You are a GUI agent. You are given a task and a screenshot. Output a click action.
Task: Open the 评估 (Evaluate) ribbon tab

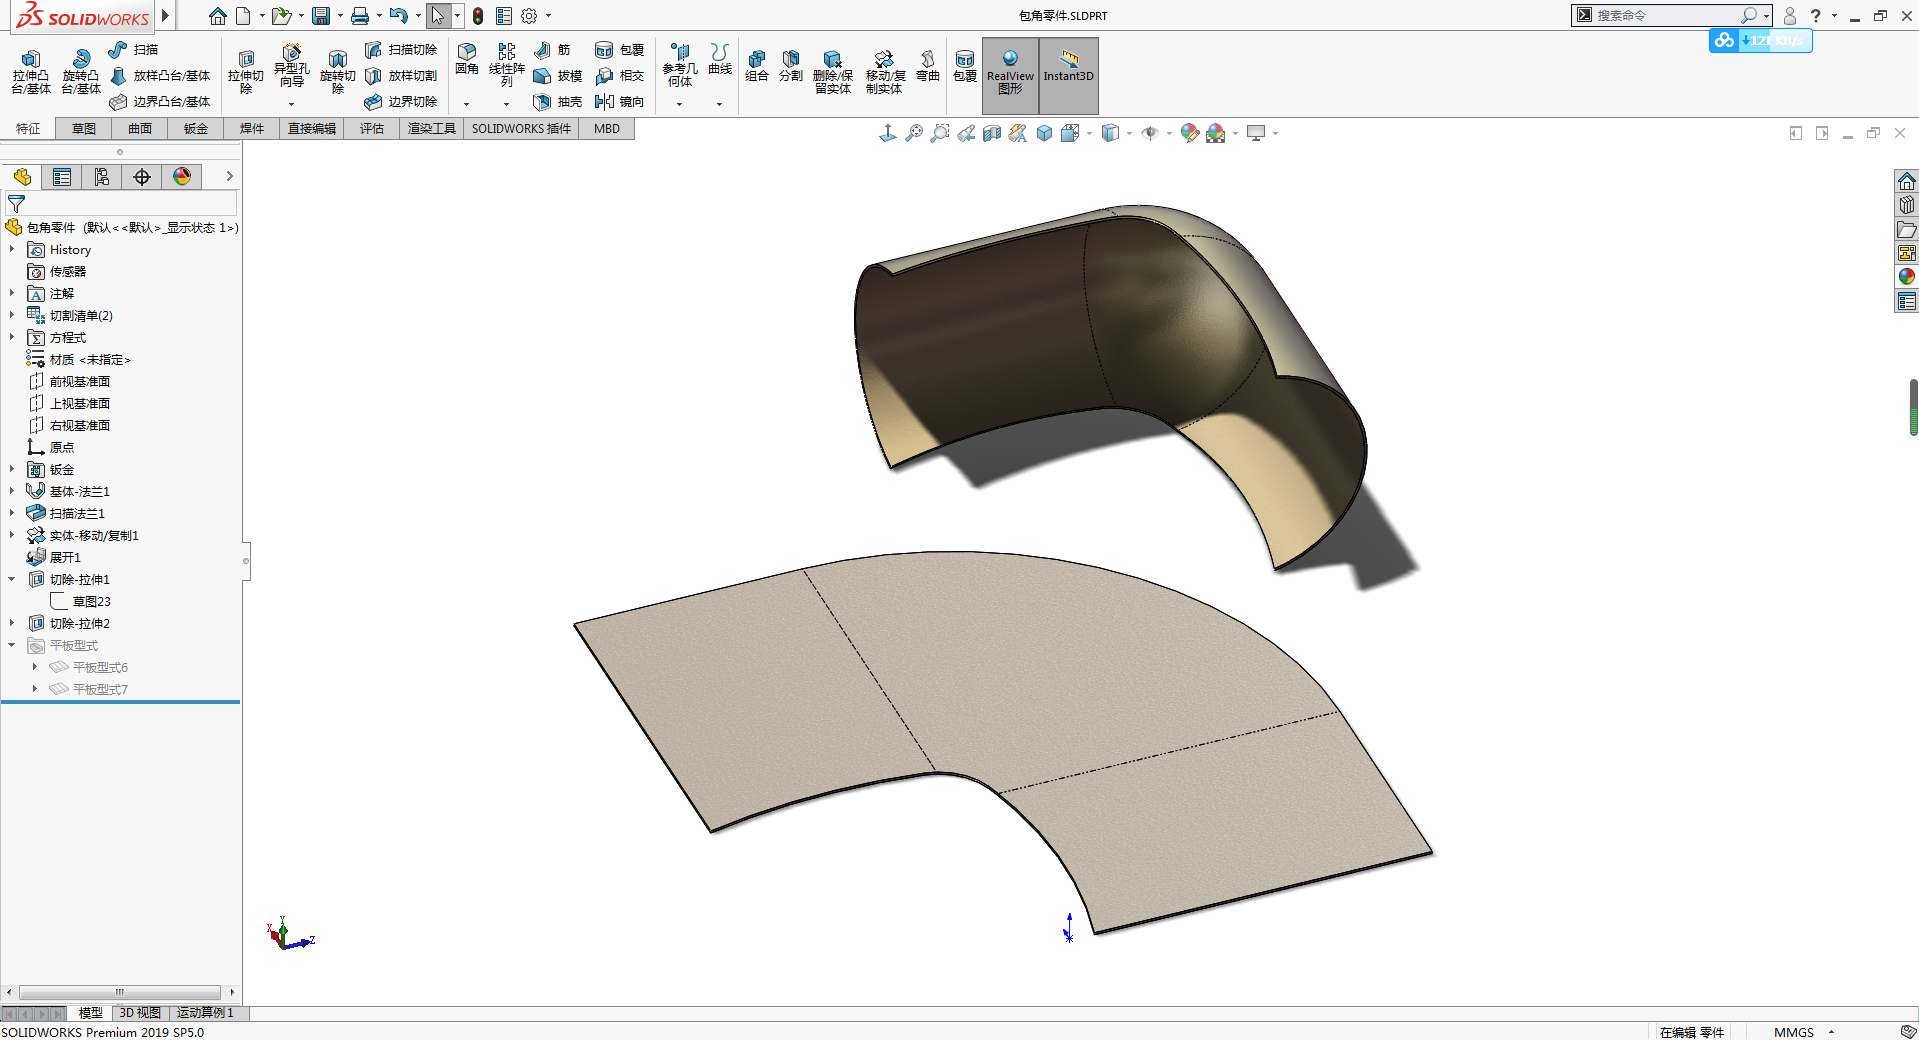point(372,129)
